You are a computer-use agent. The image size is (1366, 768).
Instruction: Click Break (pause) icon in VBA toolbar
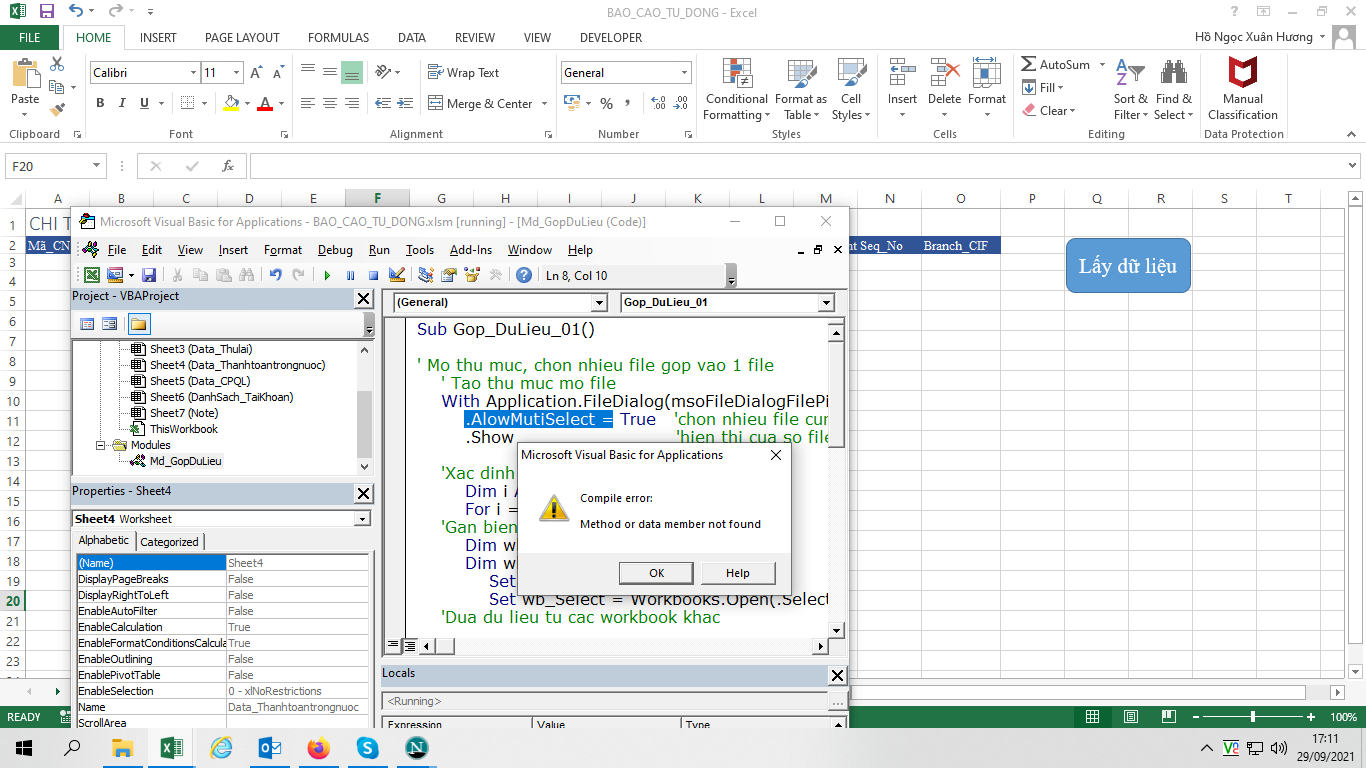click(350, 275)
